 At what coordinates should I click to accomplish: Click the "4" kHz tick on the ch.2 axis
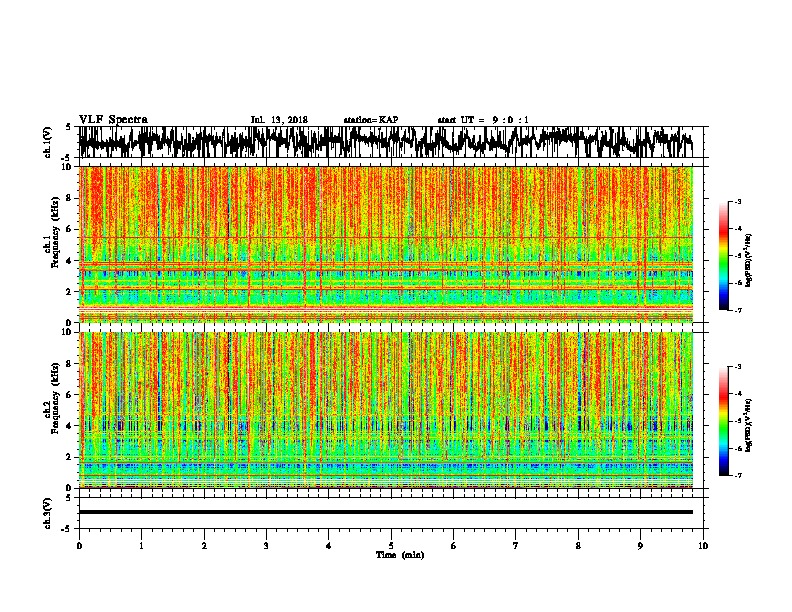tap(69, 426)
